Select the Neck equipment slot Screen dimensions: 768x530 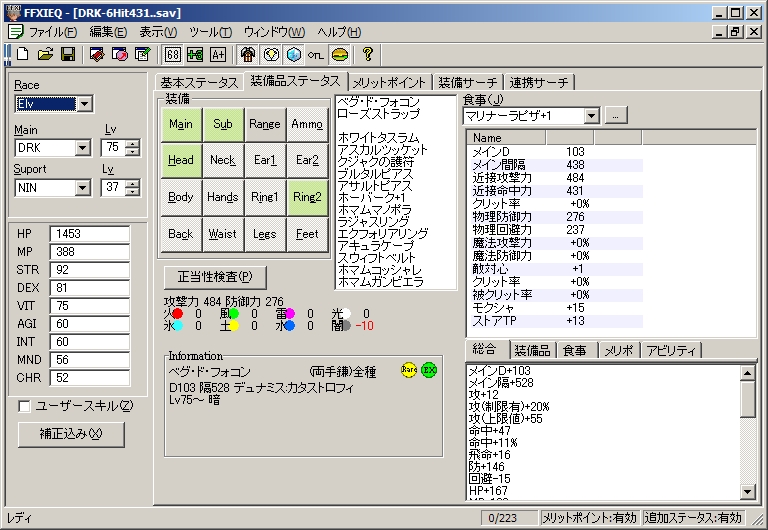[223, 160]
